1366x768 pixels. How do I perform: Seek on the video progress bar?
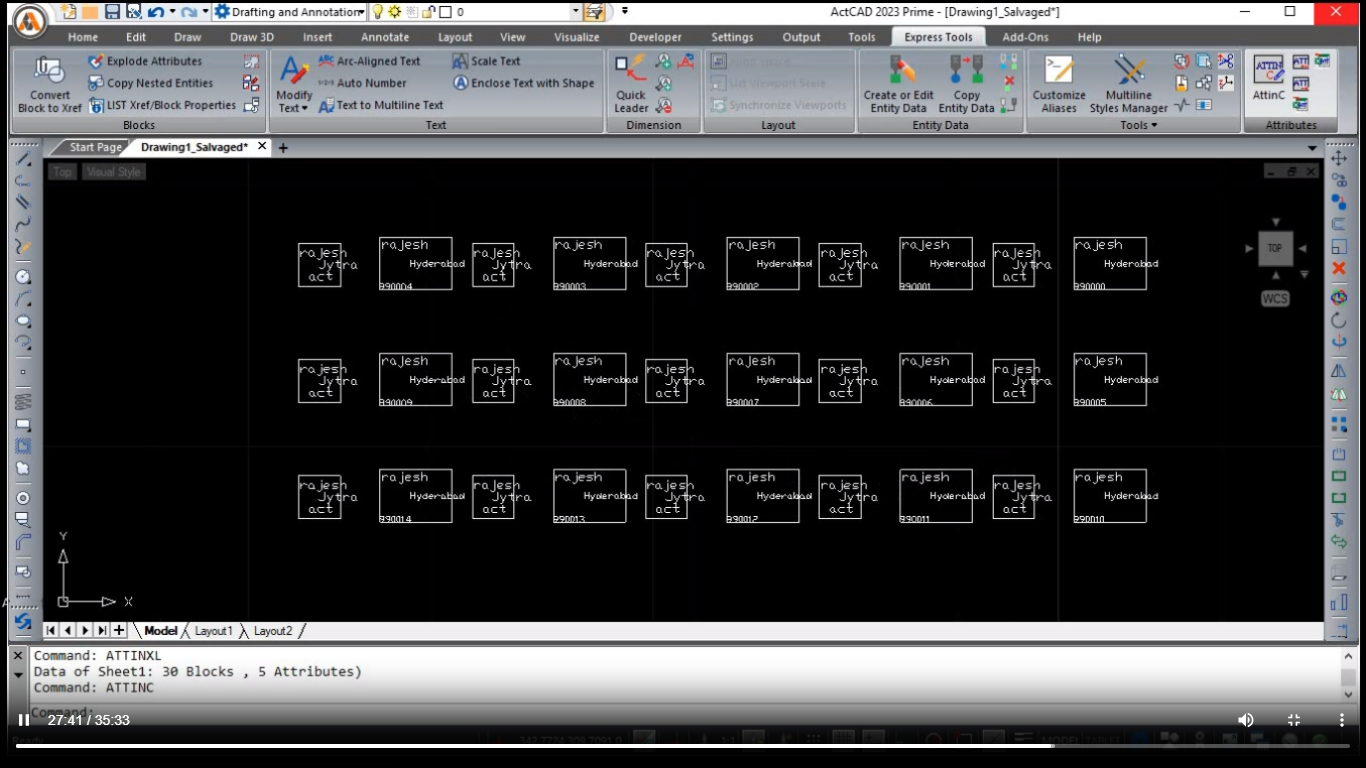tap(683, 745)
